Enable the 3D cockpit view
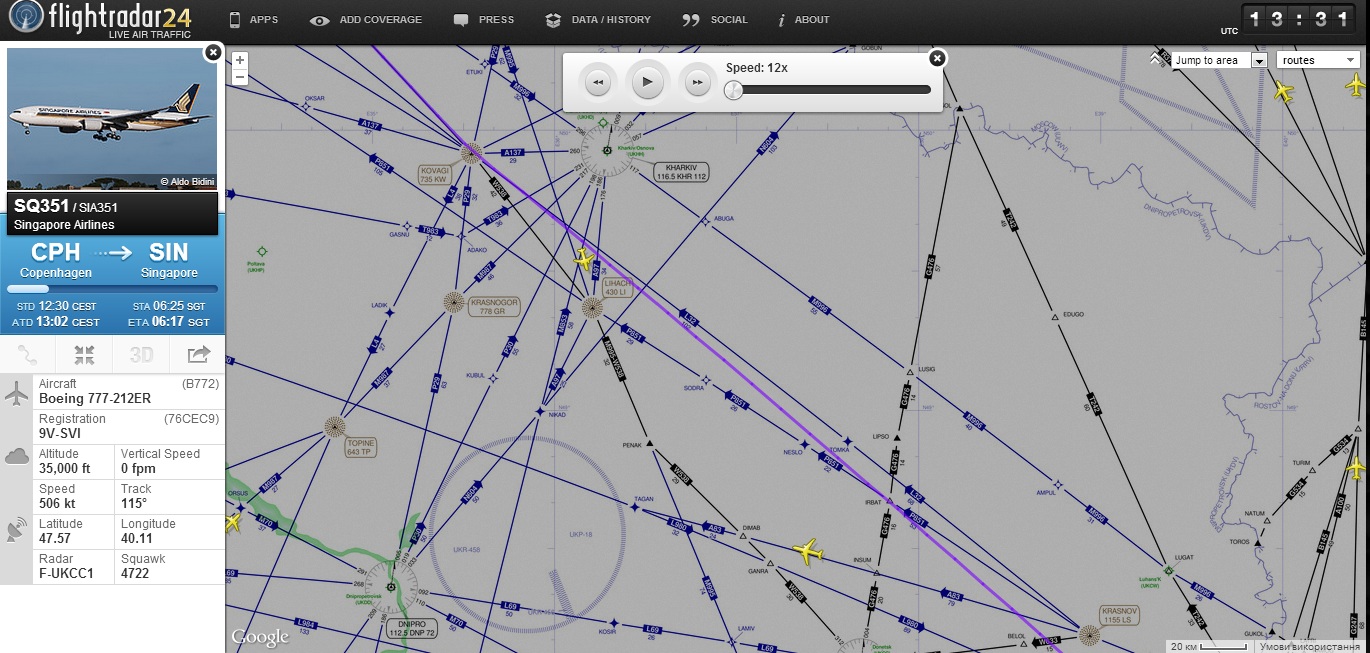 coord(141,354)
